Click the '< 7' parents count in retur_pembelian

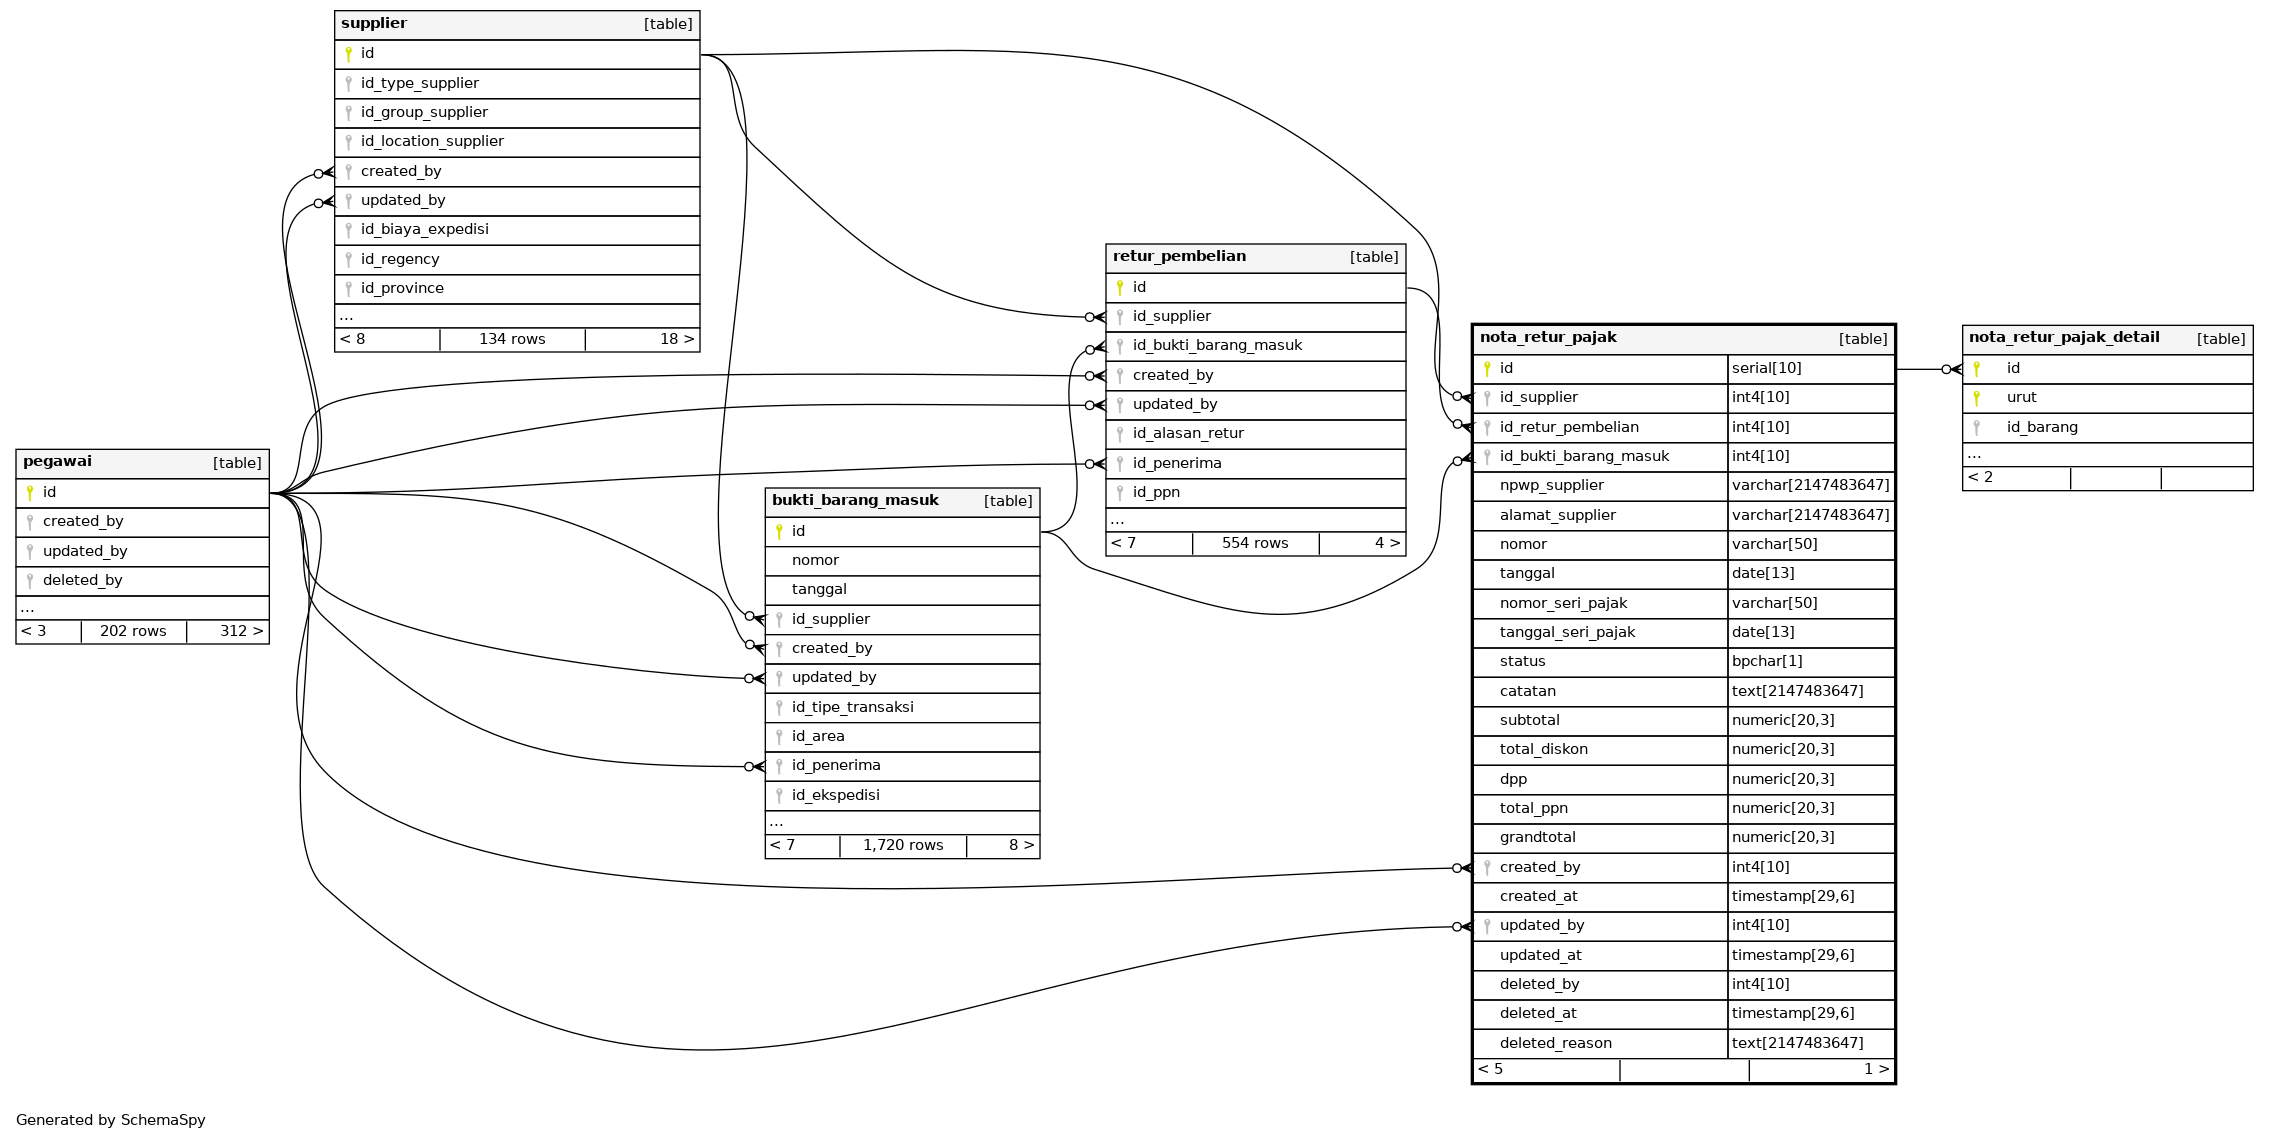click(x=1124, y=544)
